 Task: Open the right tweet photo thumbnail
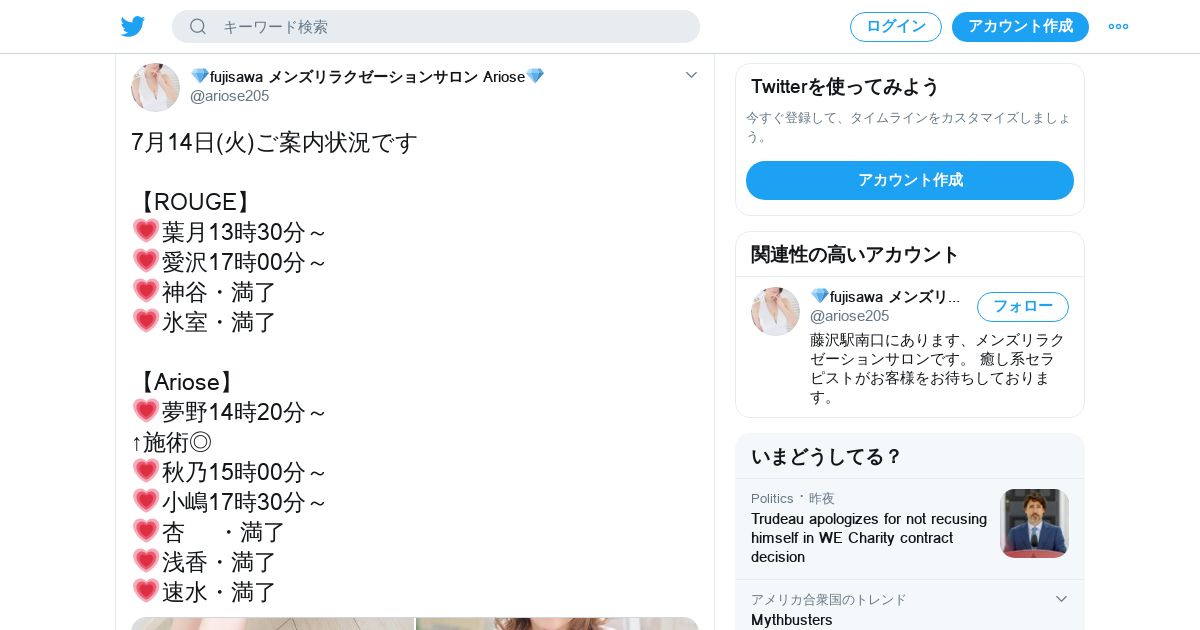click(x=557, y=623)
